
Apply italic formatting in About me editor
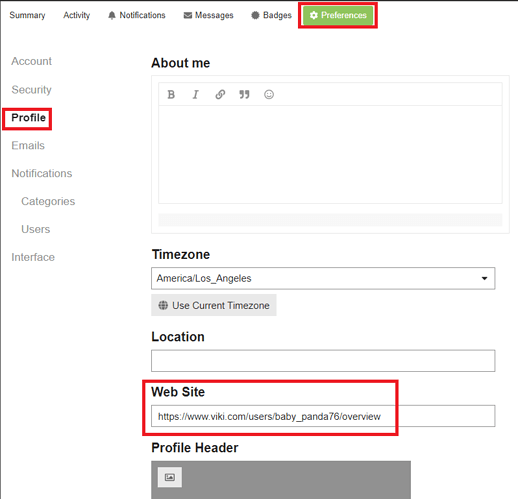[x=196, y=95]
